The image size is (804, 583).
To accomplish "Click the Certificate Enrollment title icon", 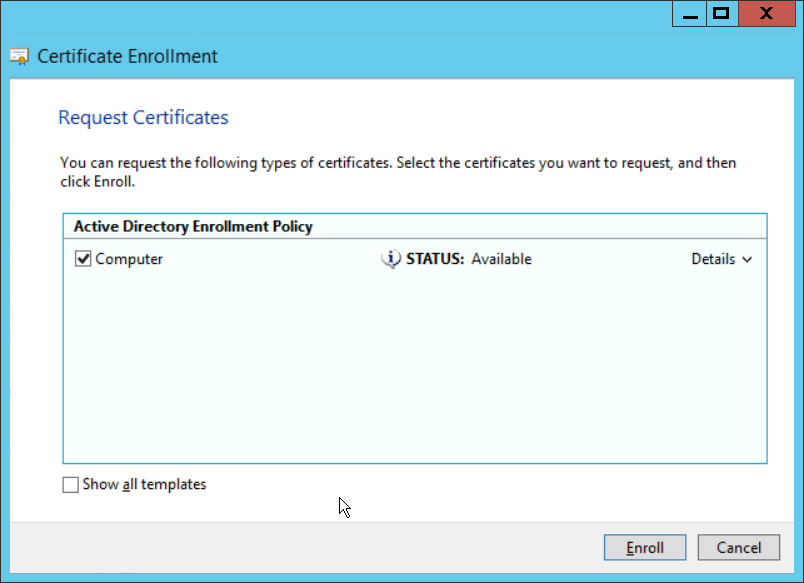I will [x=20, y=57].
